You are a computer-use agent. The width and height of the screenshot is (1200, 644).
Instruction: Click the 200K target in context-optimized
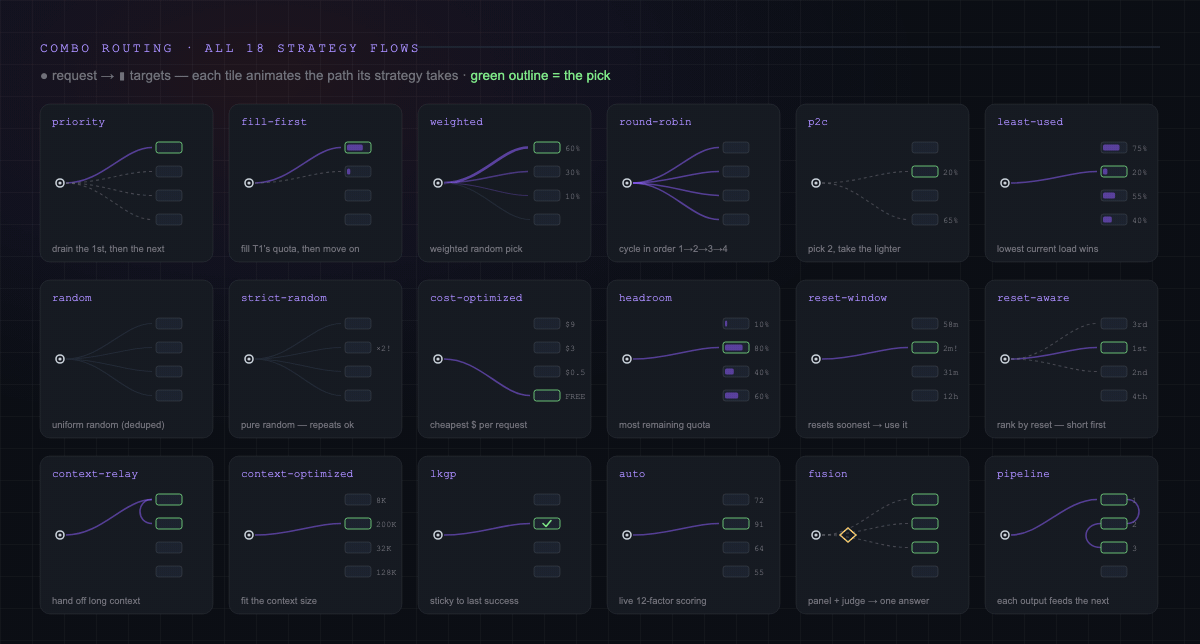click(358, 523)
